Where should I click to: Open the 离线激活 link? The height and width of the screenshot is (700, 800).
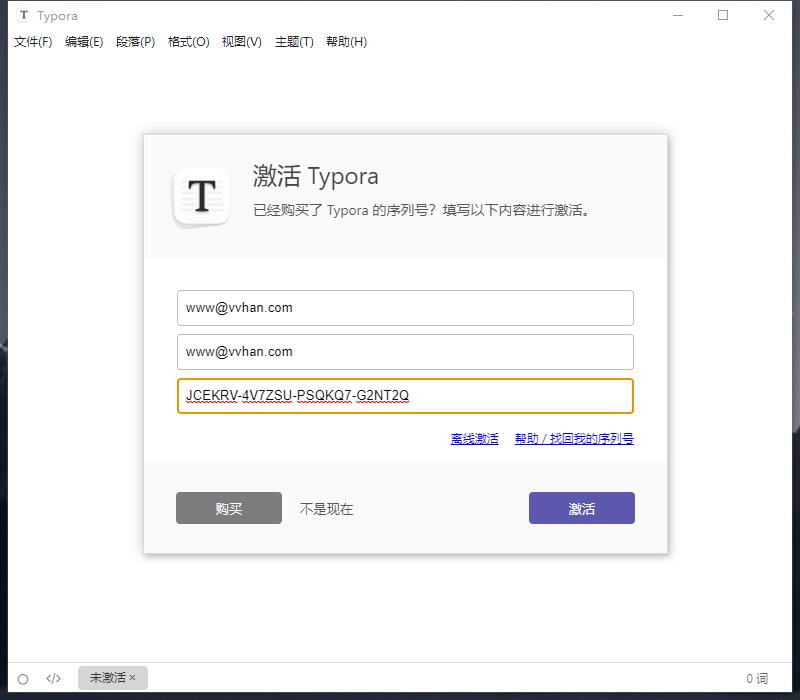[x=474, y=439]
